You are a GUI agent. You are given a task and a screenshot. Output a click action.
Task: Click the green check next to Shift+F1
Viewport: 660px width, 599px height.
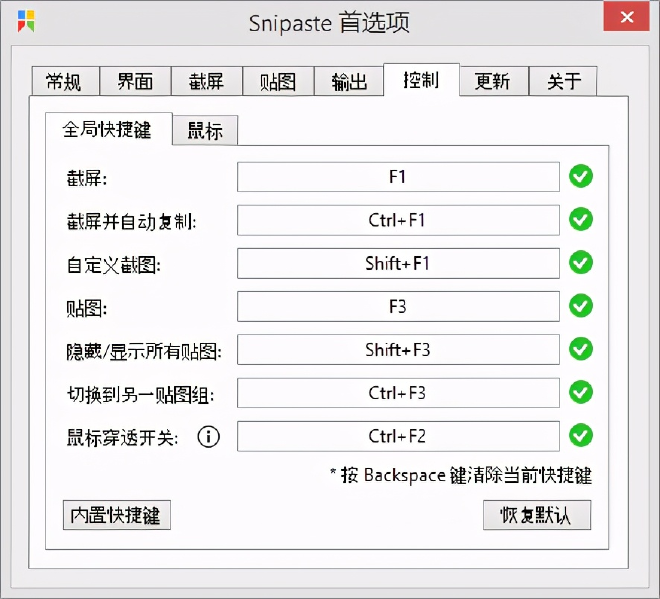581,263
